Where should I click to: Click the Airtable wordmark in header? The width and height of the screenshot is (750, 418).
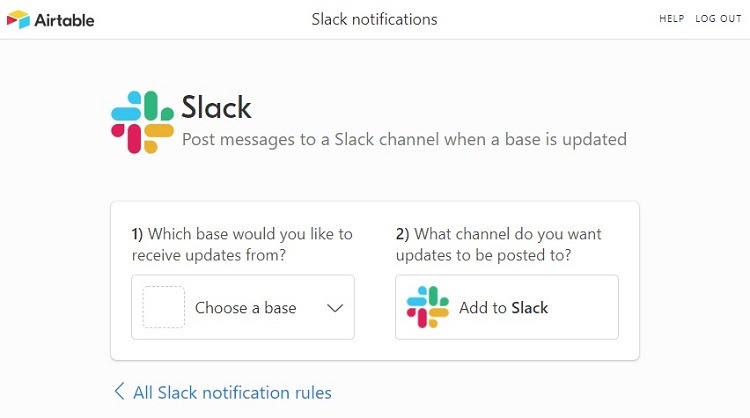click(x=64, y=20)
